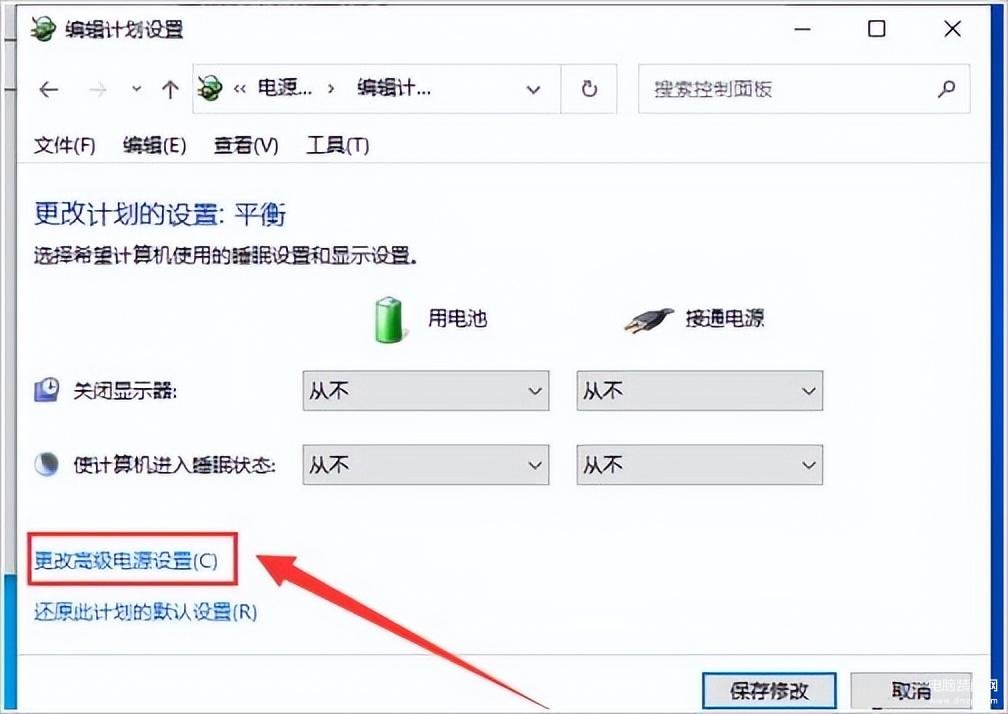Image resolution: width=1008 pixels, height=714 pixels.
Task: Expand the address bar history dropdown
Action: point(533,89)
